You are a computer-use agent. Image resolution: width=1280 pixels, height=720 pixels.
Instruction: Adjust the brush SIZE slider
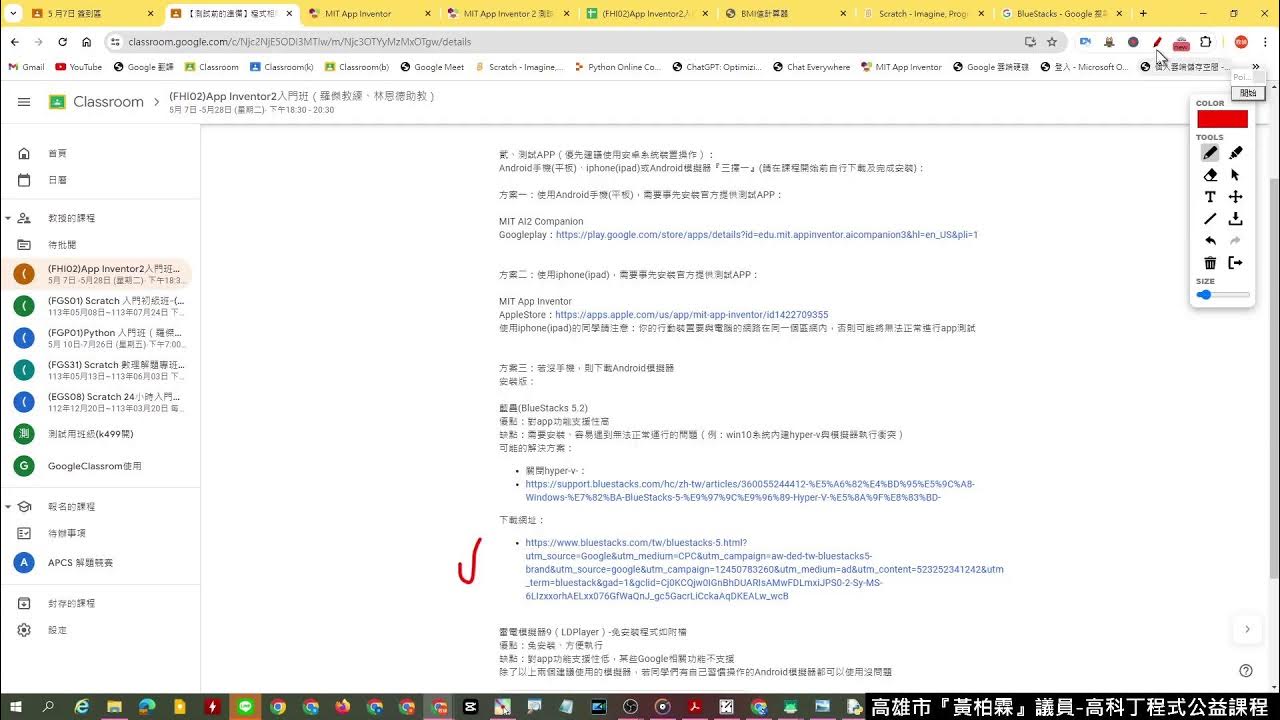coord(1223,295)
